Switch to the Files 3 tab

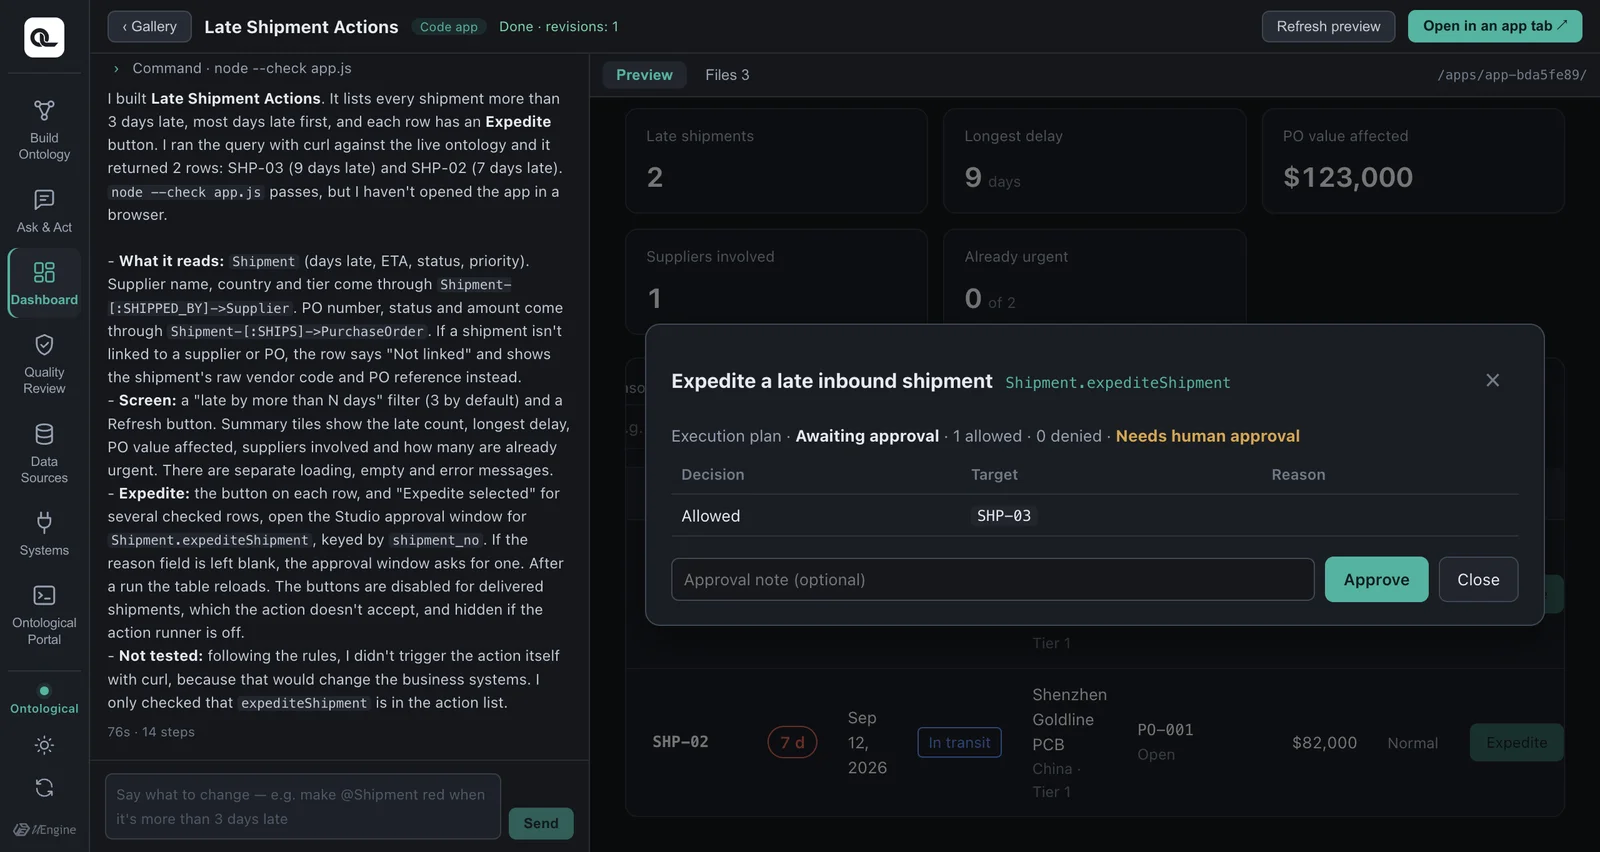coord(727,75)
